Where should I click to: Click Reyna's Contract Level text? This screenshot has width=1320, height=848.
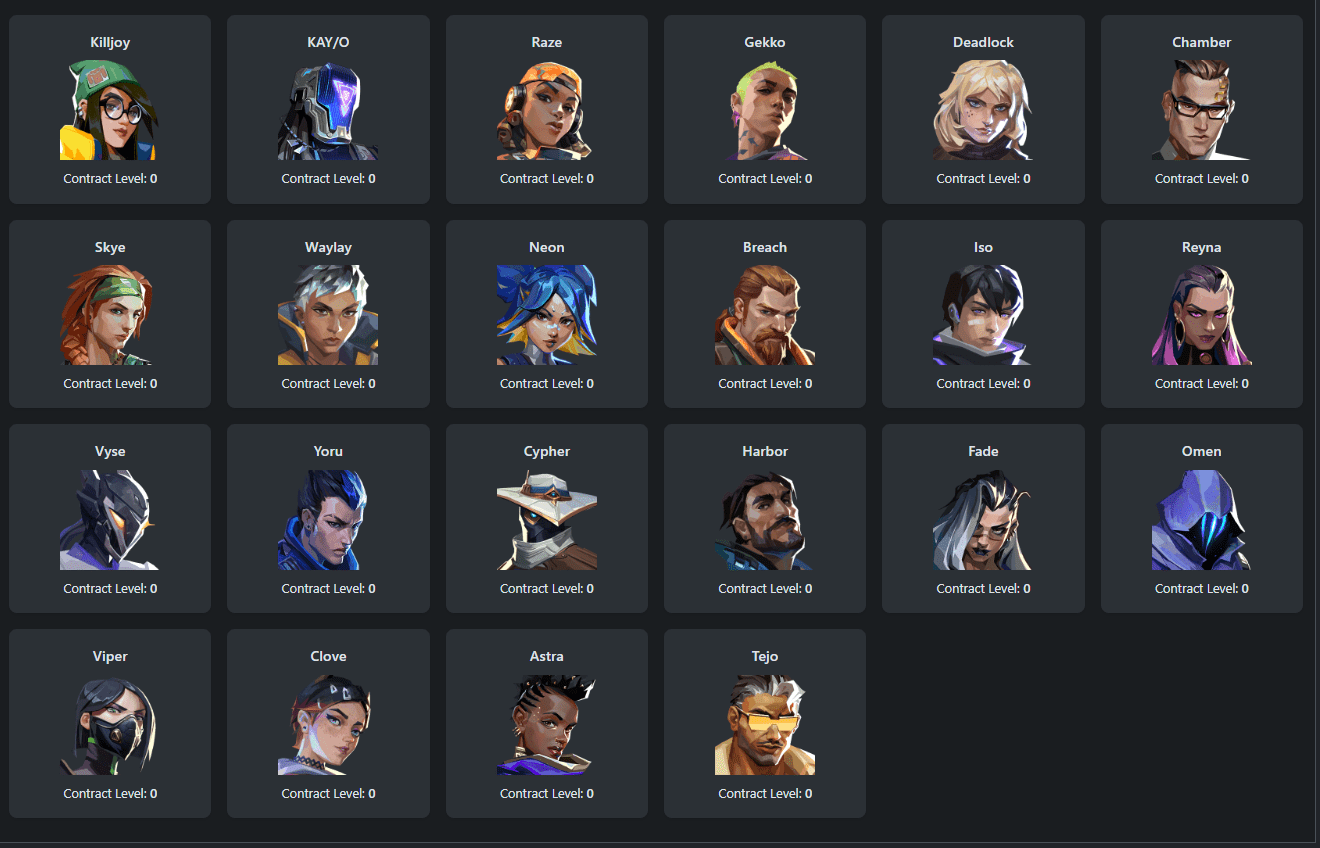click(x=1202, y=383)
